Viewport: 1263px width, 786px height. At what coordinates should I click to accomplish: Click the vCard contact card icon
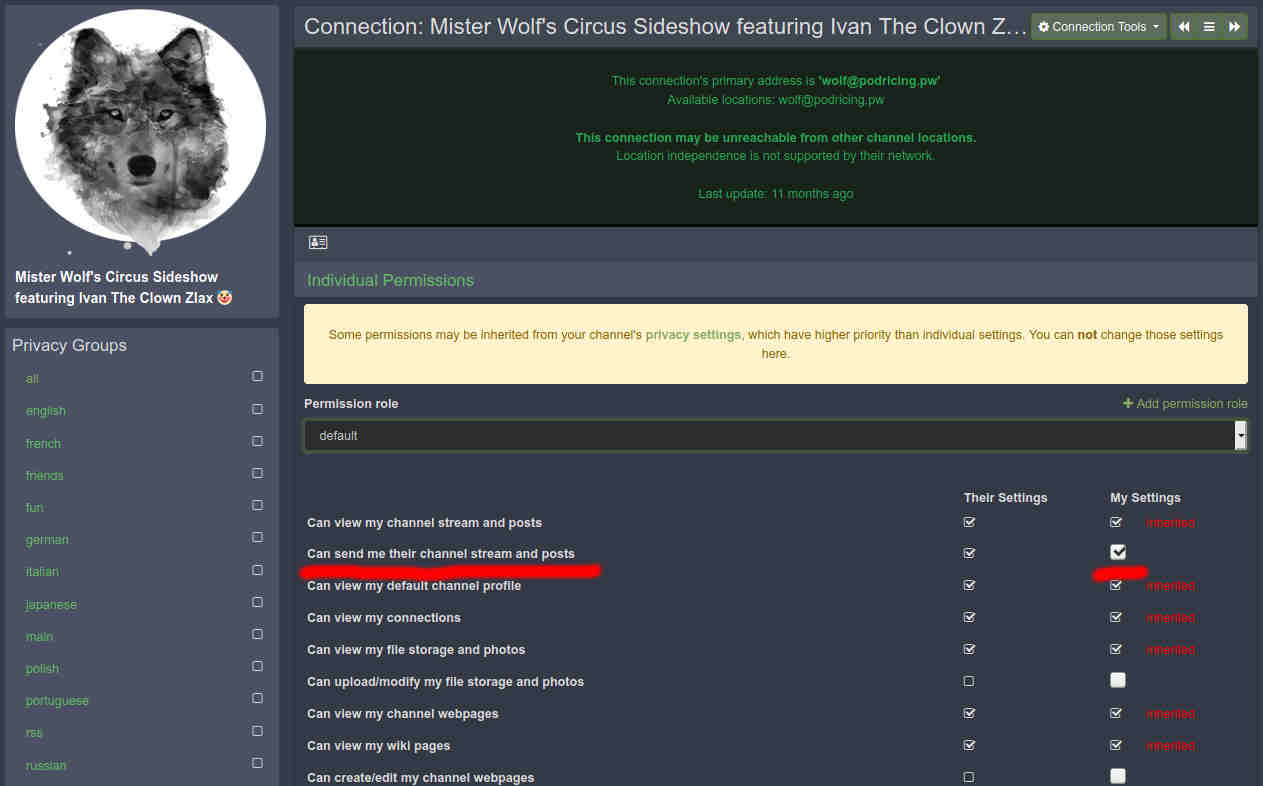click(x=318, y=242)
